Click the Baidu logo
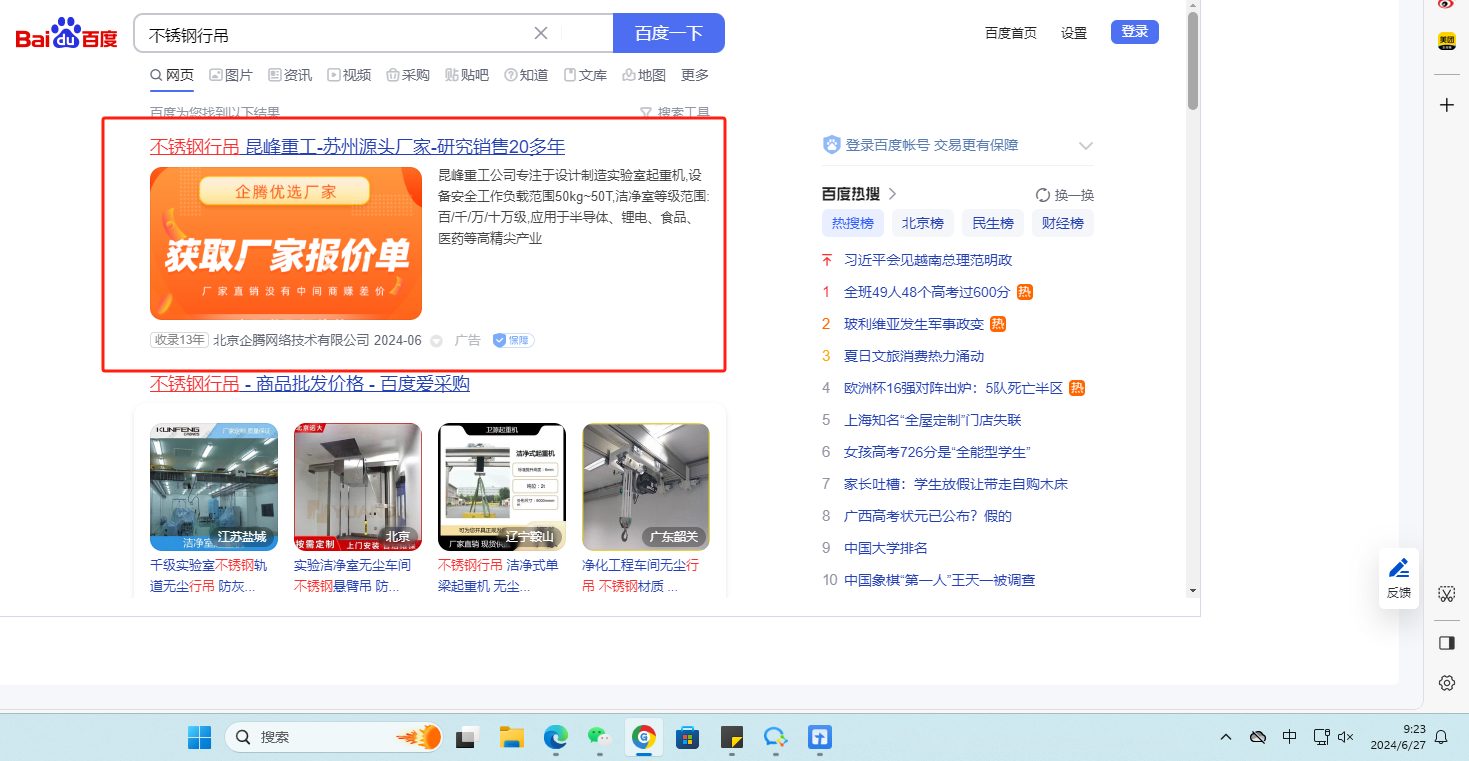1469x761 pixels. [66, 35]
